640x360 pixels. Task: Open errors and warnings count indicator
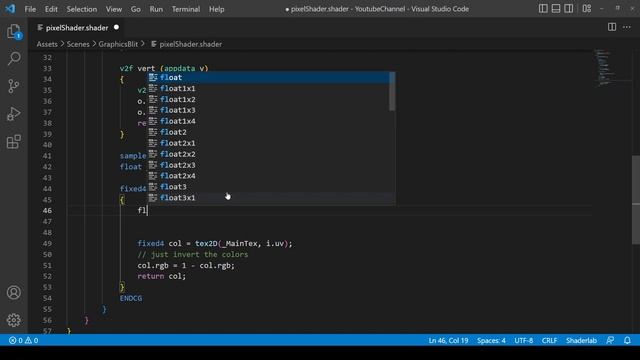coord(23,340)
